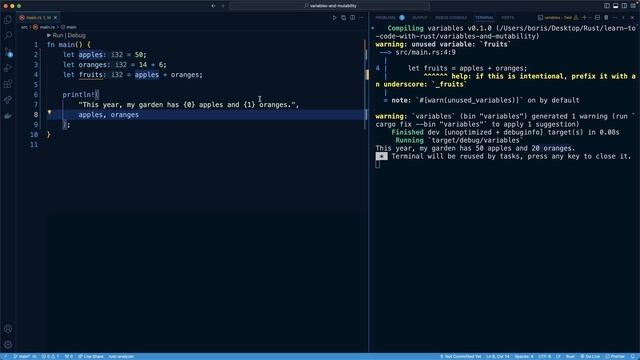Close the main.rs editor tab

click(x=56, y=18)
